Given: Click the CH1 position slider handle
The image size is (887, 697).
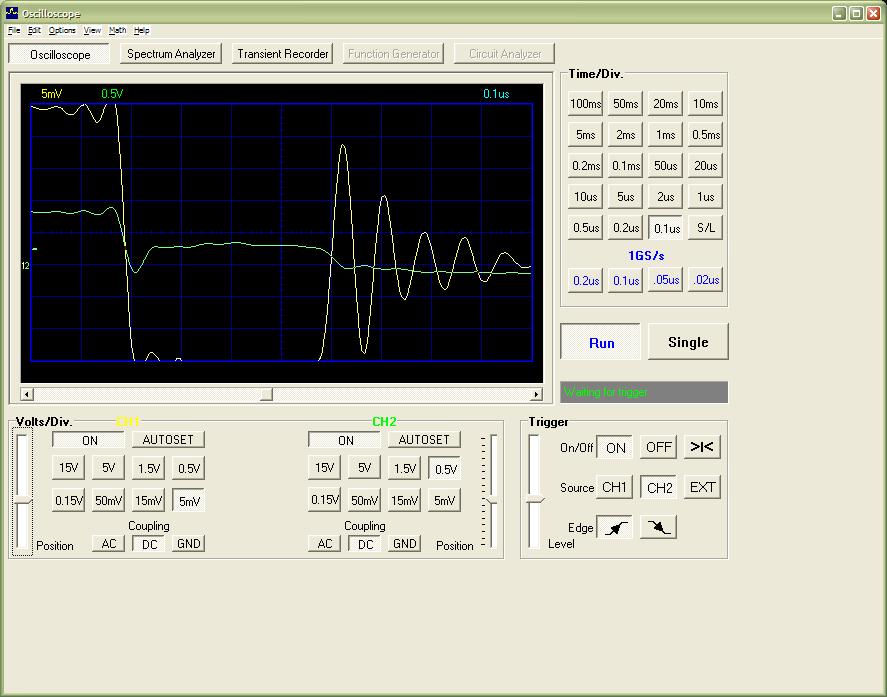Looking at the screenshot, I should pos(23,501).
